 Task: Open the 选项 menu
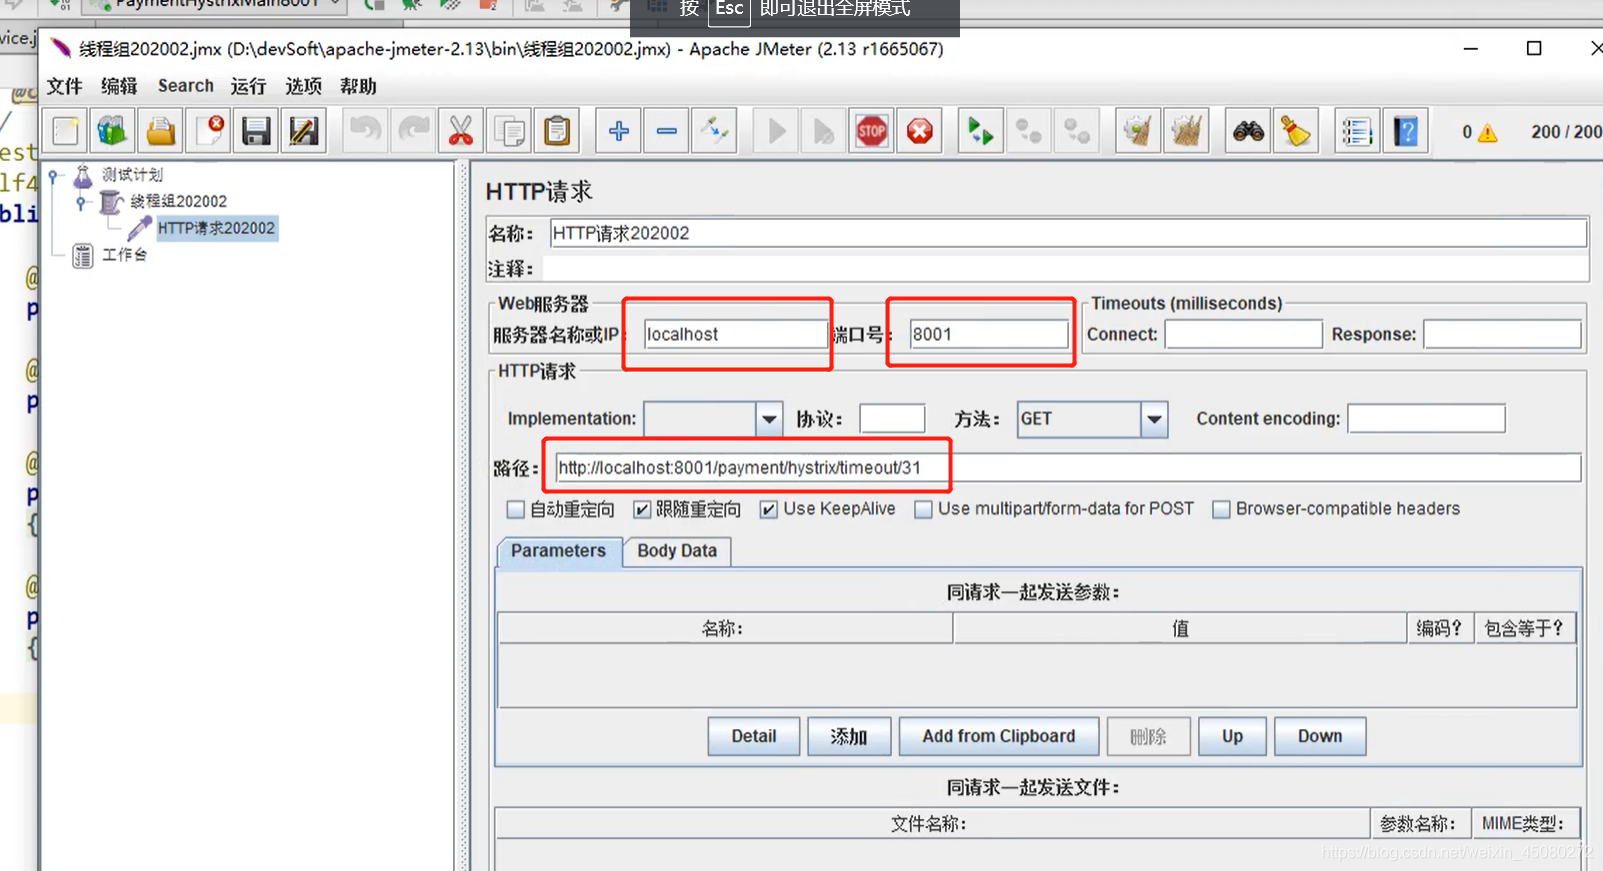click(x=304, y=86)
